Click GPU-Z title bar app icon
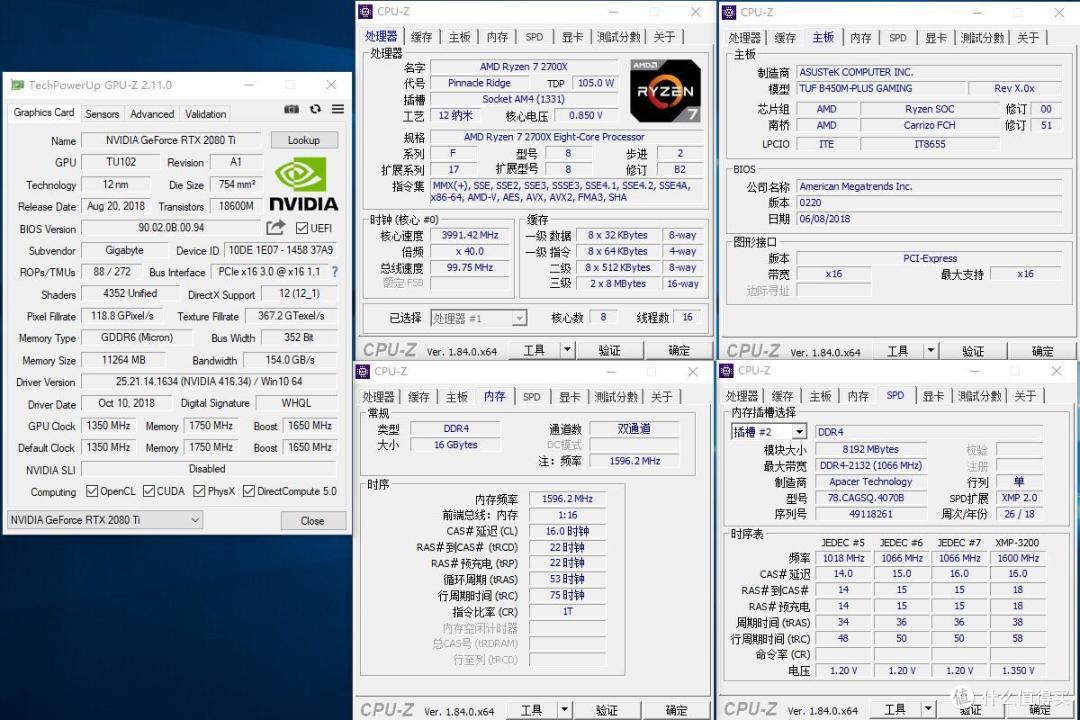1080x720 pixels. pyautogui.click(x=17, y=85)
